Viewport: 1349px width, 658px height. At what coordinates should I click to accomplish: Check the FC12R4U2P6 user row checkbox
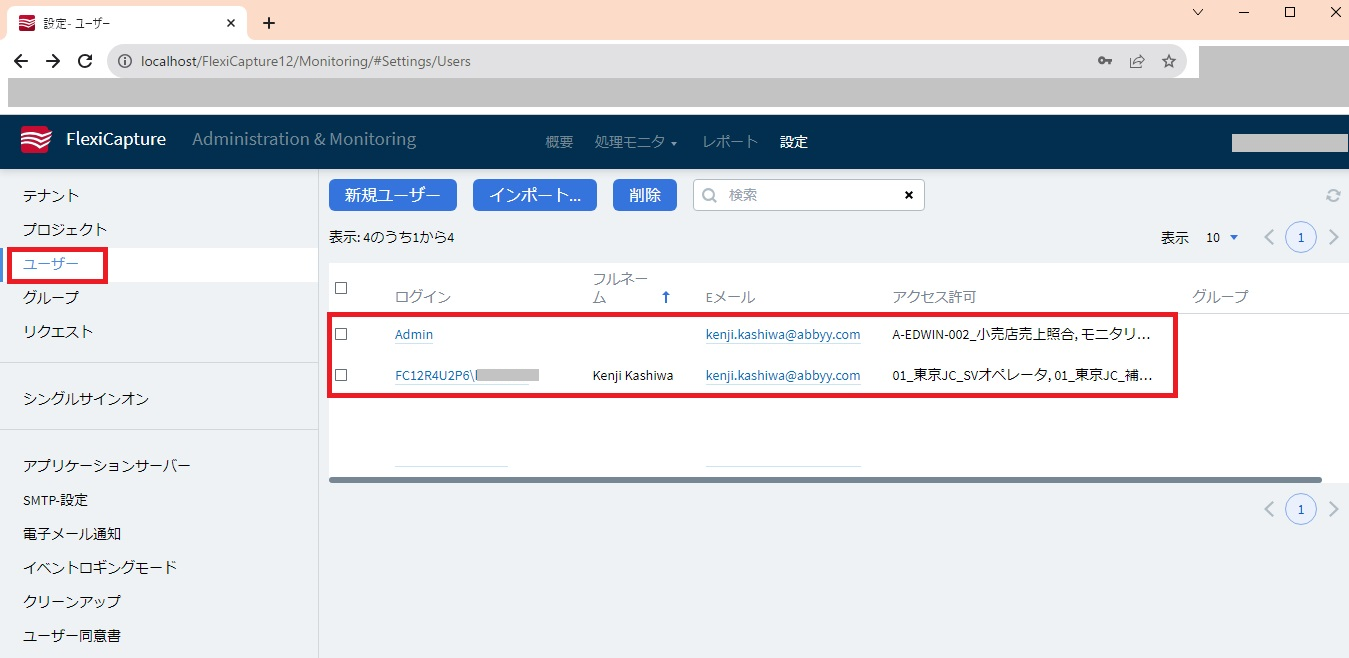point(341,375)
